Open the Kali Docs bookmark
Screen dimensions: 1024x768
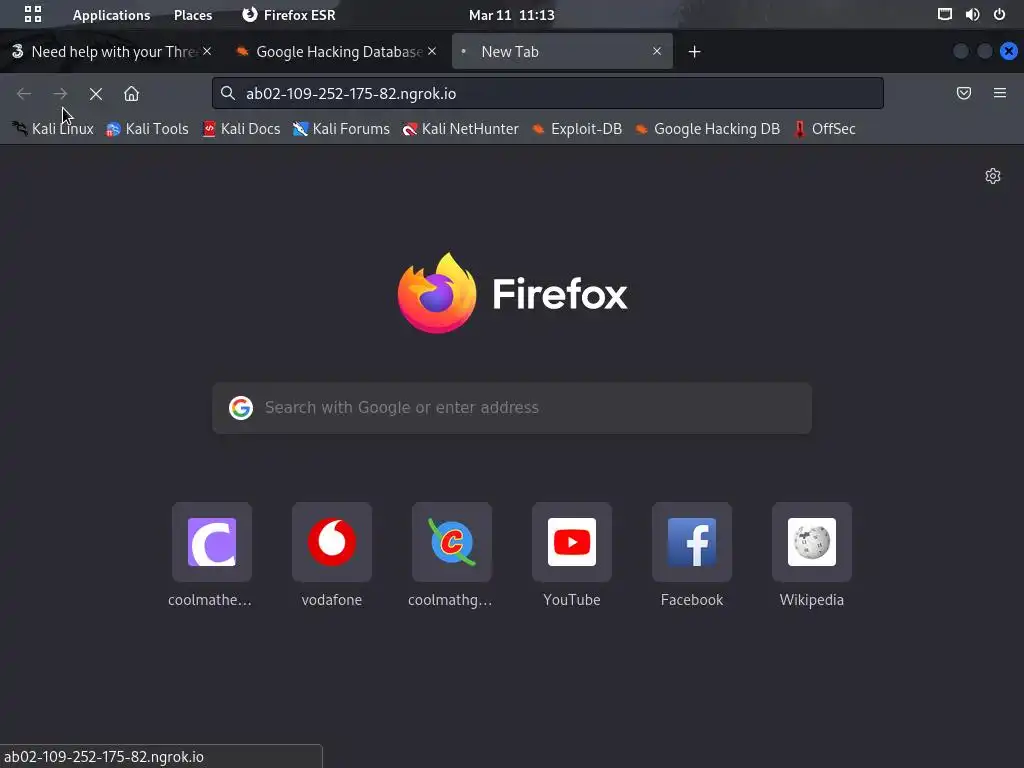[242, 129]
